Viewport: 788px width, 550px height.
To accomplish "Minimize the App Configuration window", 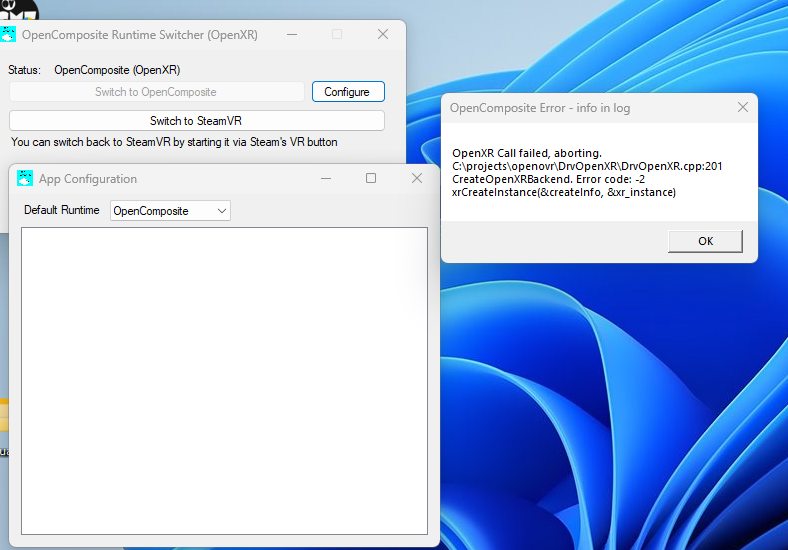I will pyautogui.click(x=326, y=178).
